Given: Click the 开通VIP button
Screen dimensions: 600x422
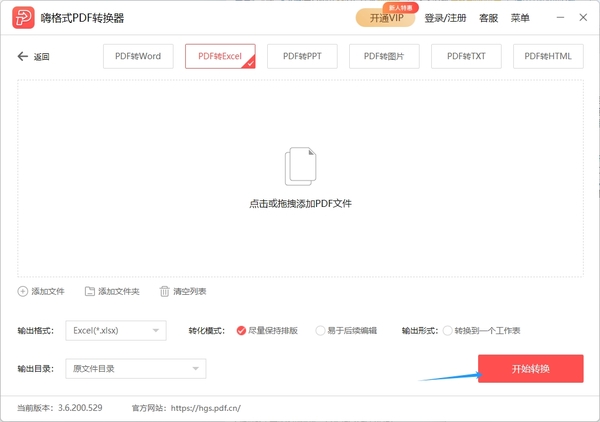Looking at the screenshot, I should click(384, 19).
